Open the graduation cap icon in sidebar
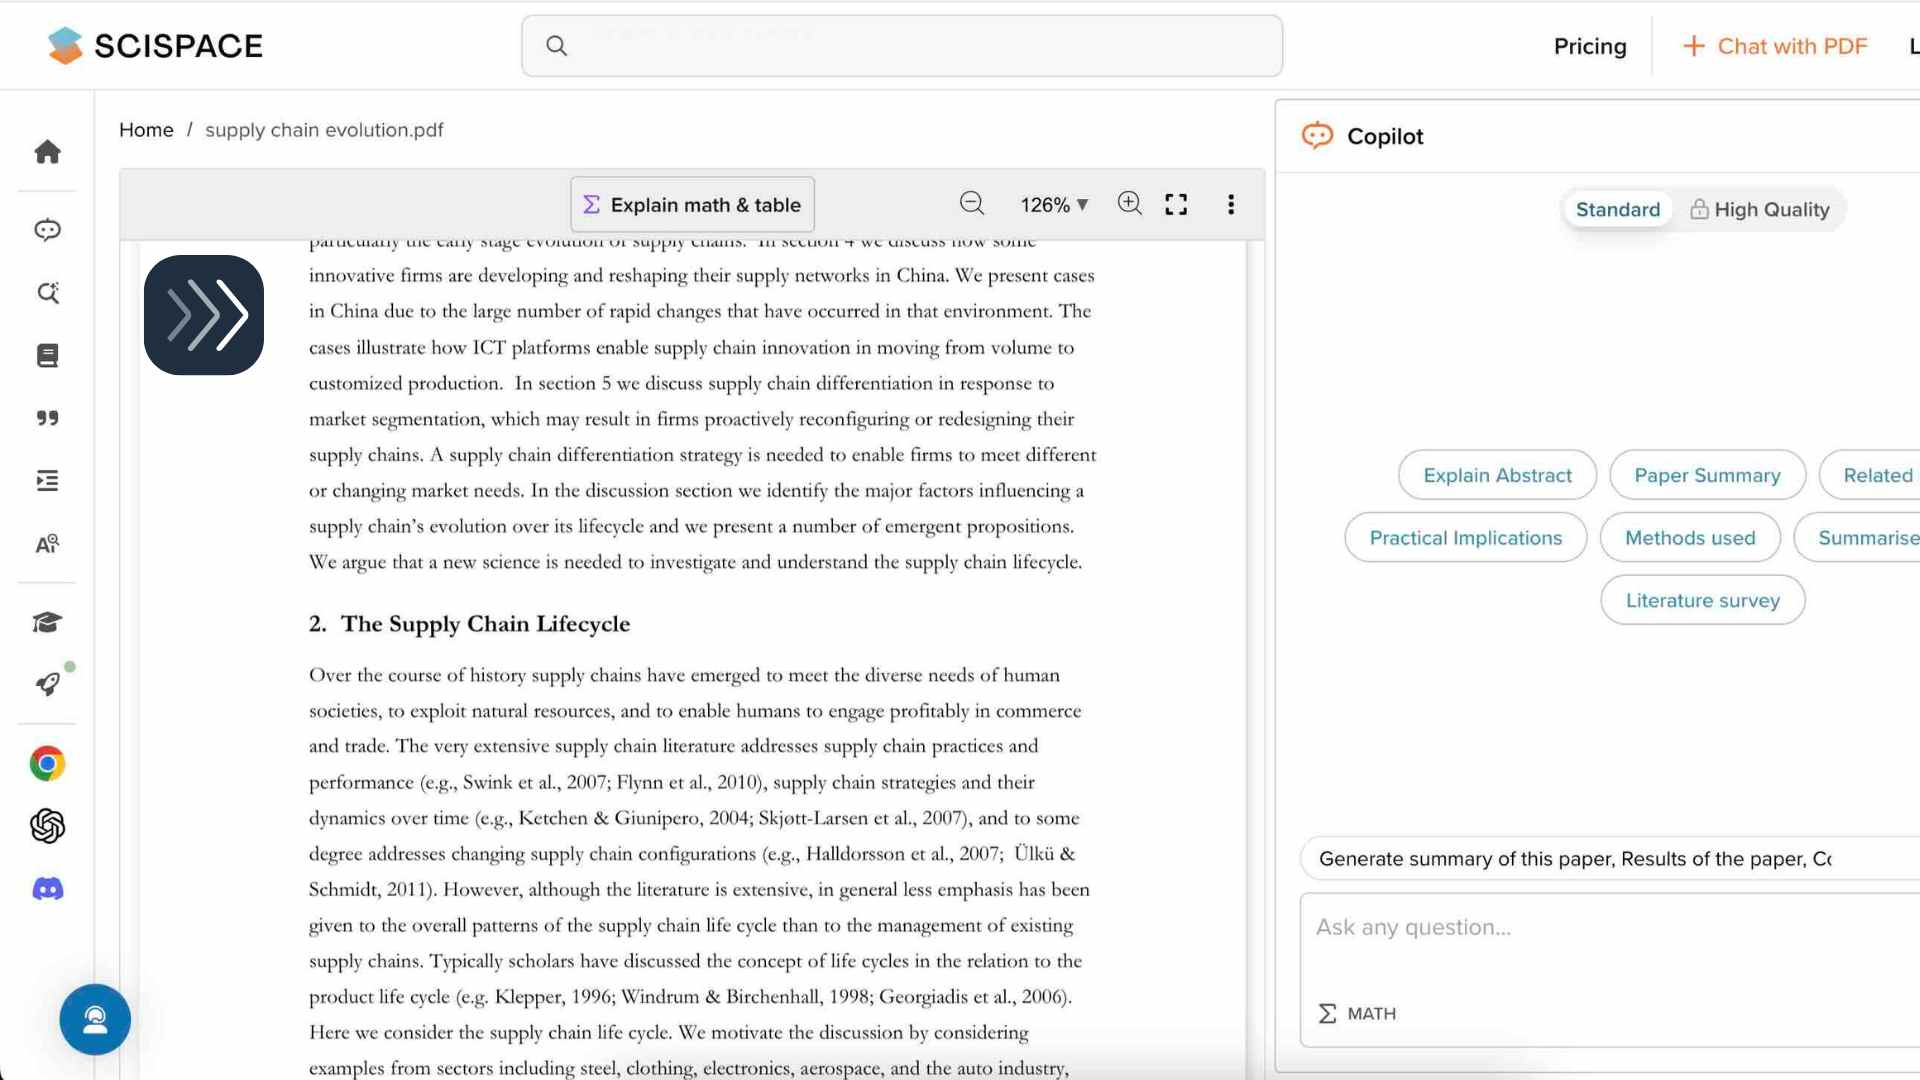The image size is (1920, 1080). coord(47,622)
